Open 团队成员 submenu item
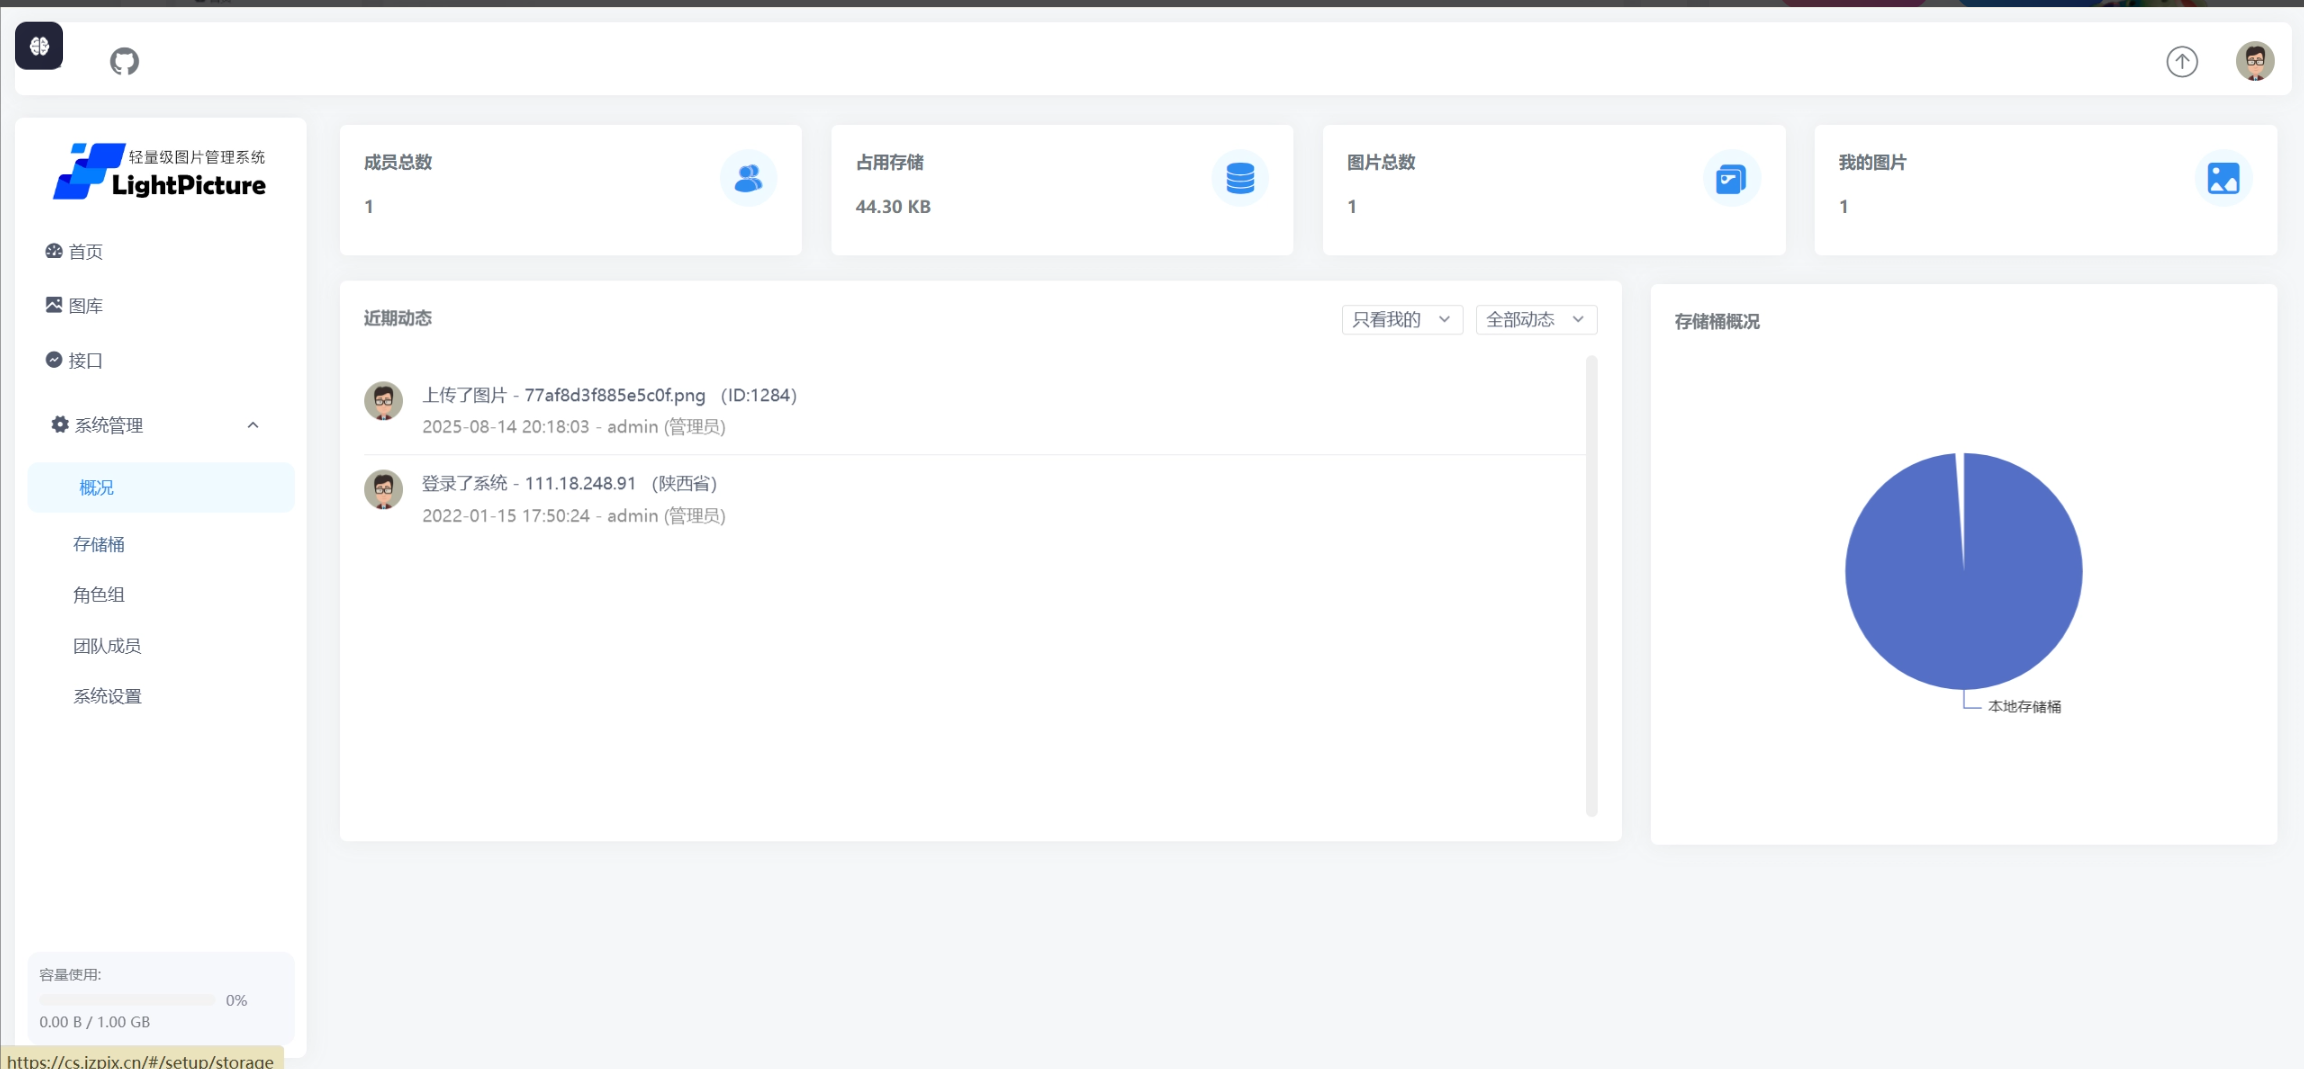Screen dimensions: 2304x1069 pos(107,646)
